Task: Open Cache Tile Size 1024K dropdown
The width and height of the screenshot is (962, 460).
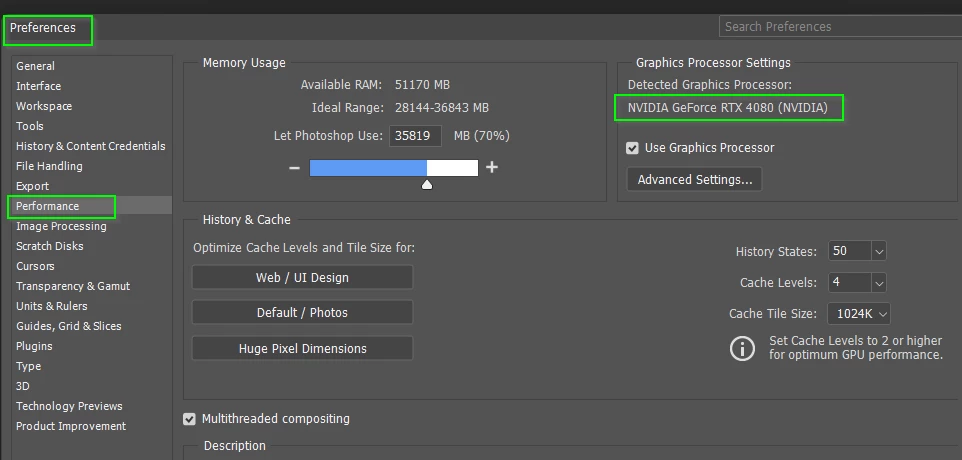Action: pos(859,313)
